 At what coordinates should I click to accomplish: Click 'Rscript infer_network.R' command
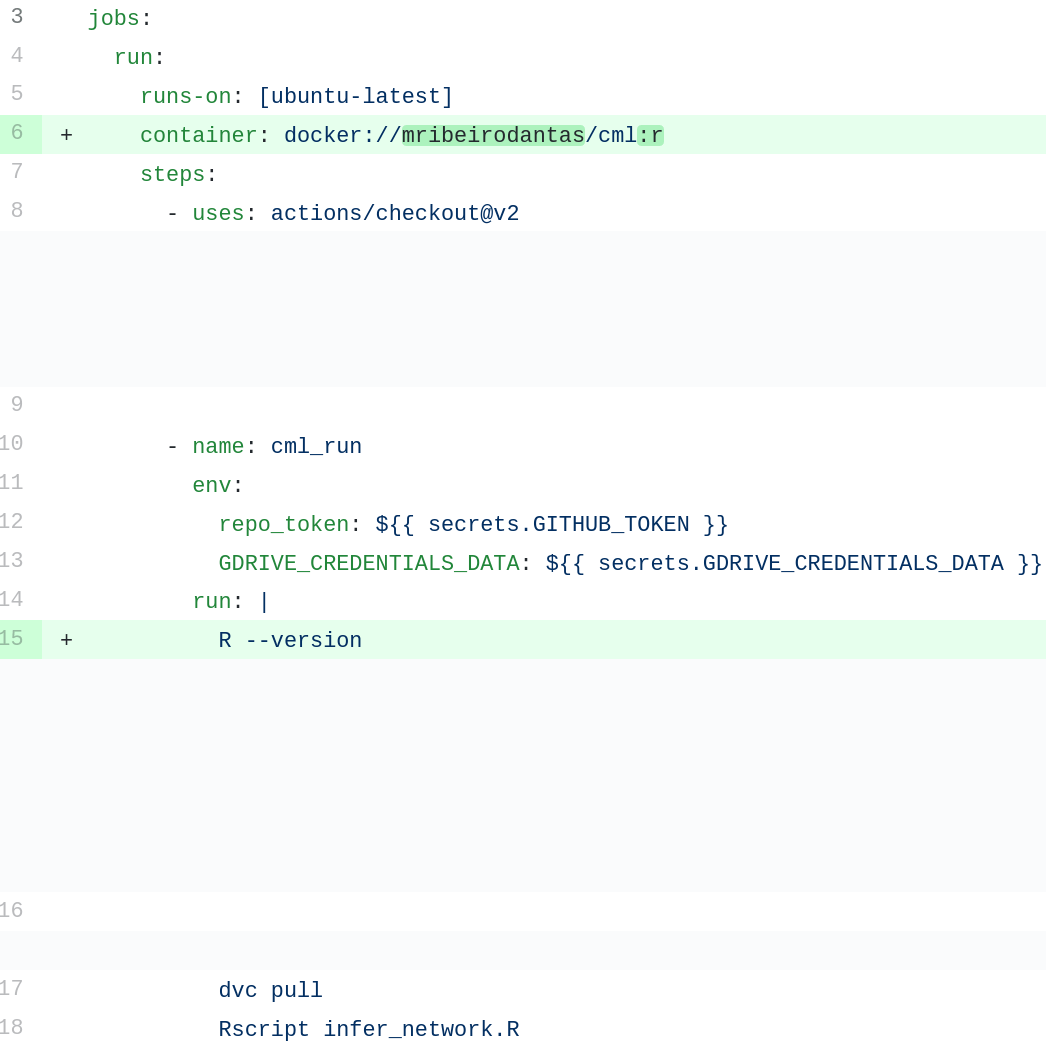click(x=368, y=1030)
